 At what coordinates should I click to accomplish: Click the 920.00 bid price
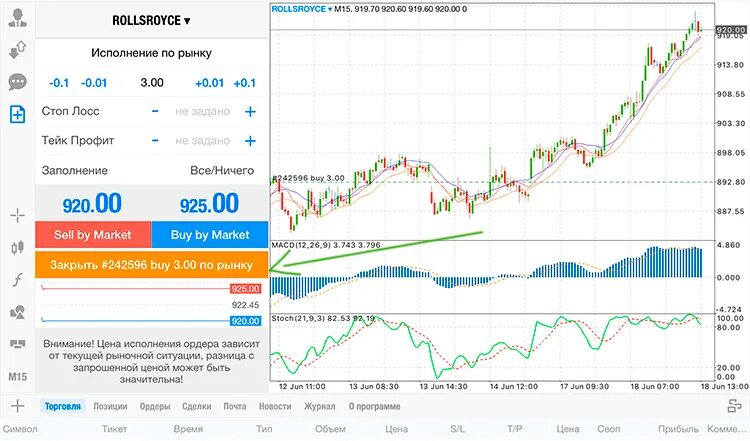coord(92,204)
